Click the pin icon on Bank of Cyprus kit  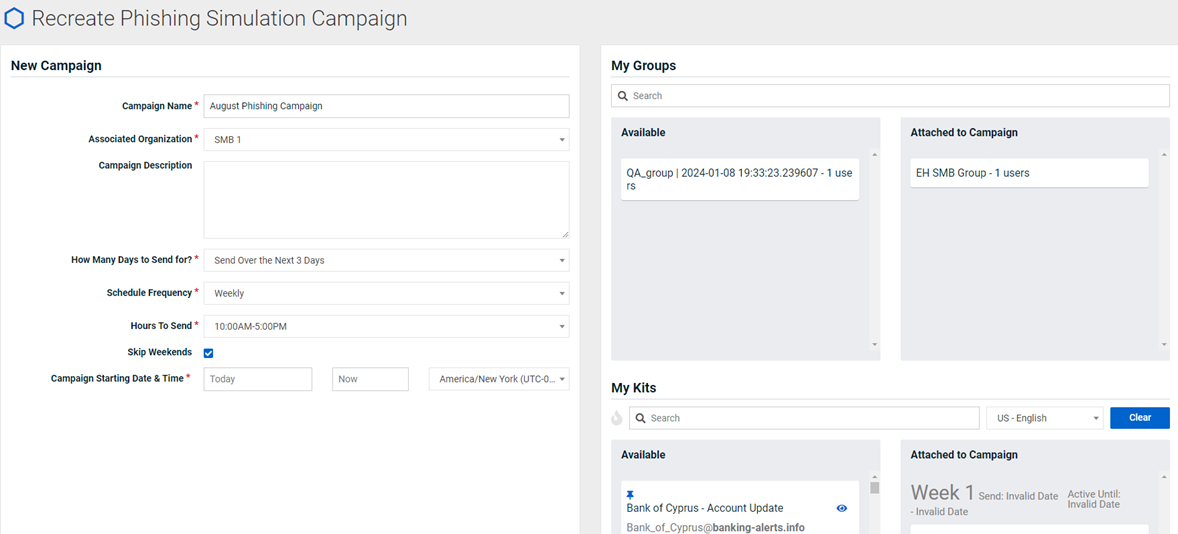[630, 494]
